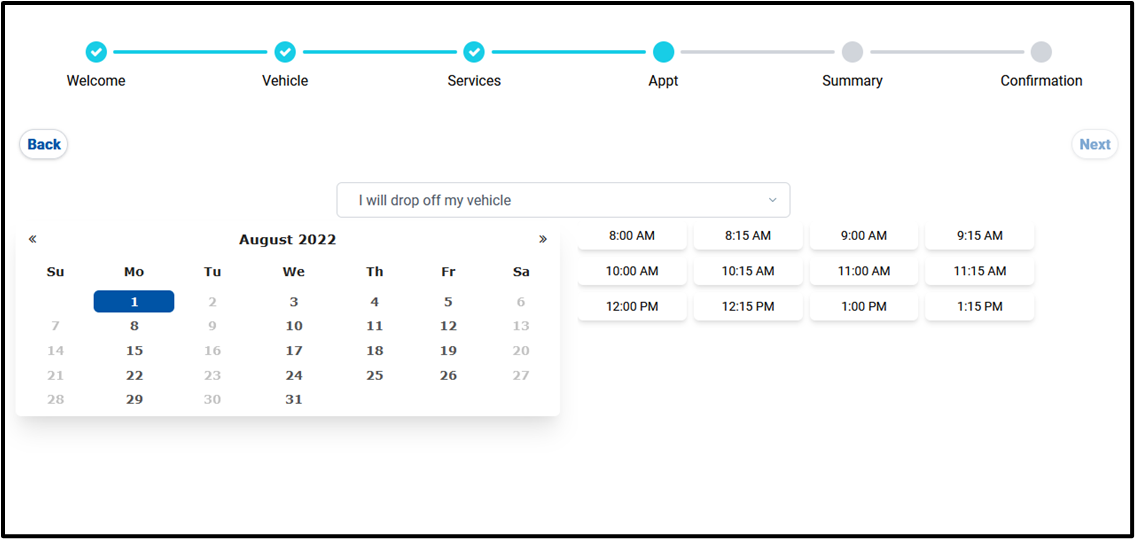
Task: Click the Services step checkmark circle
Action: [474, 52]
